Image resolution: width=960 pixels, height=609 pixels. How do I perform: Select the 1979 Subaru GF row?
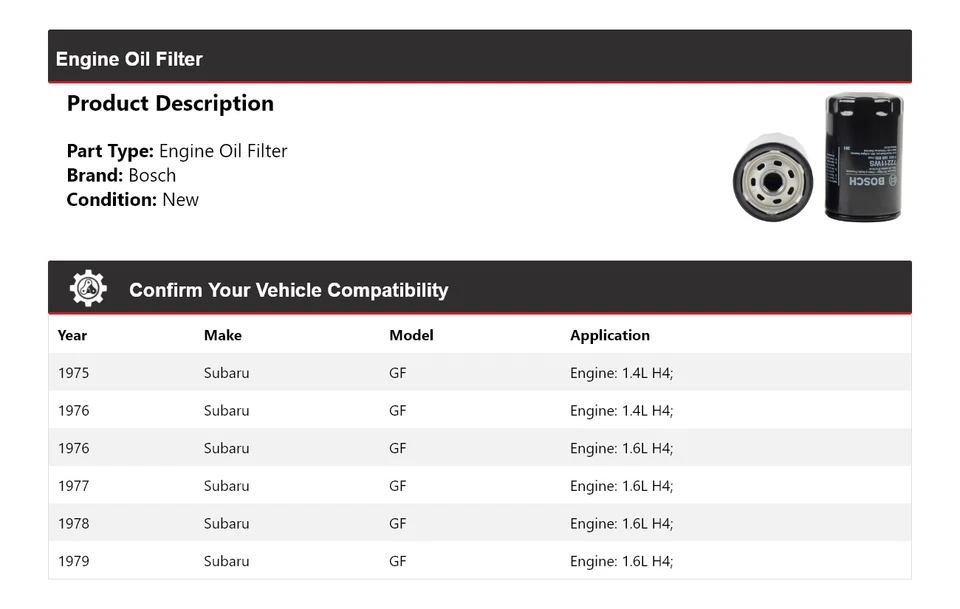(x=479, y=561)
